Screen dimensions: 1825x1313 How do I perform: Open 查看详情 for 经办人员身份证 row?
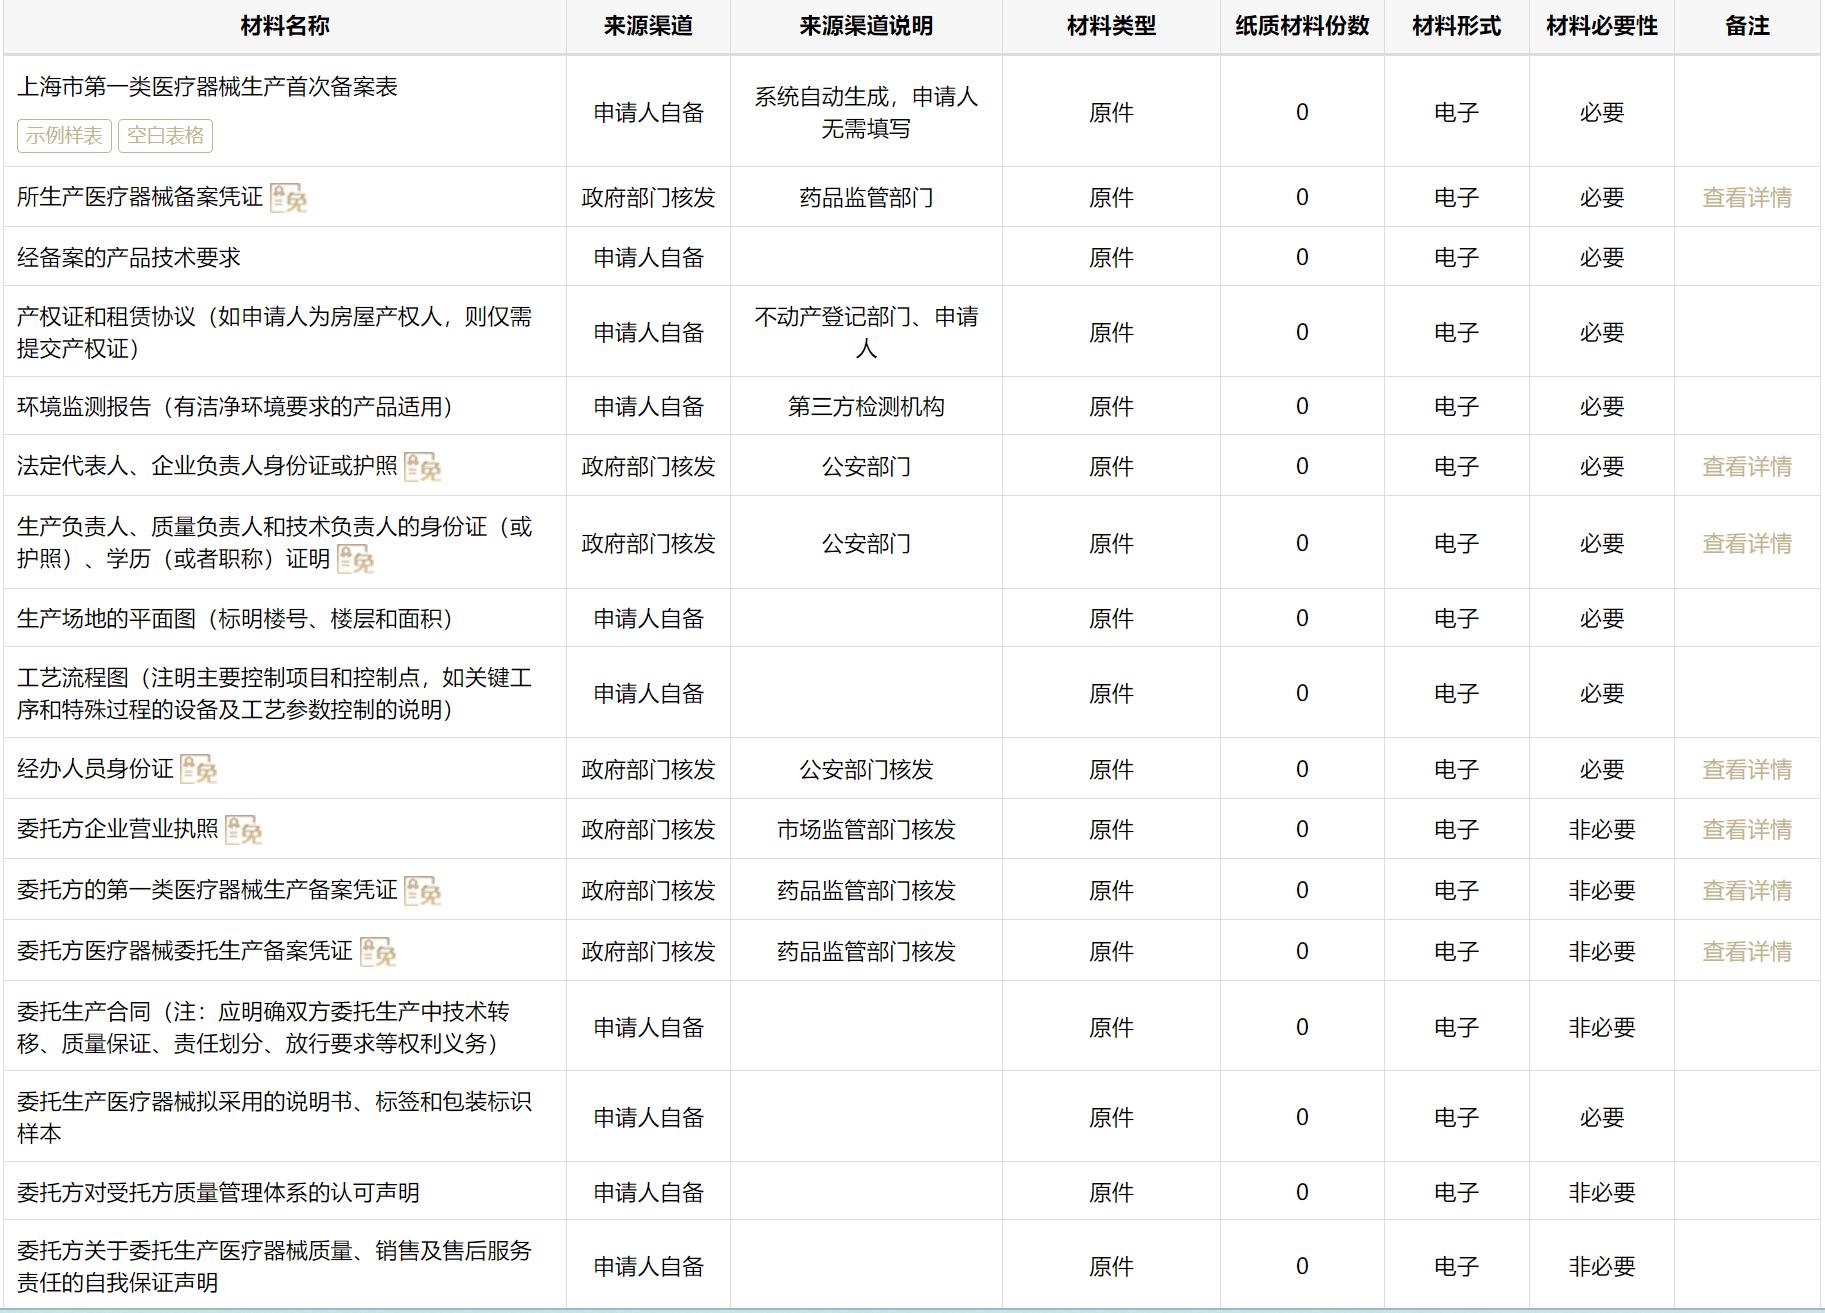tap(1747, 770)
